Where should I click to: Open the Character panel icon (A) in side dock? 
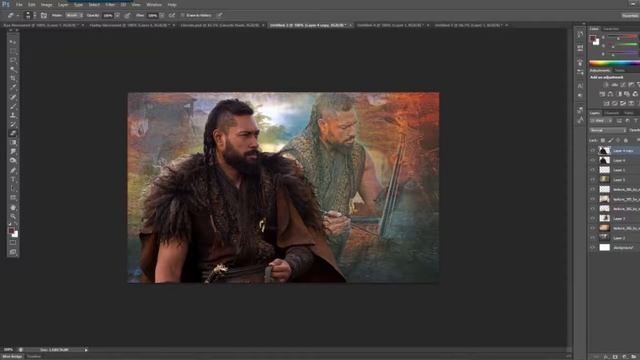click(580, 86)
